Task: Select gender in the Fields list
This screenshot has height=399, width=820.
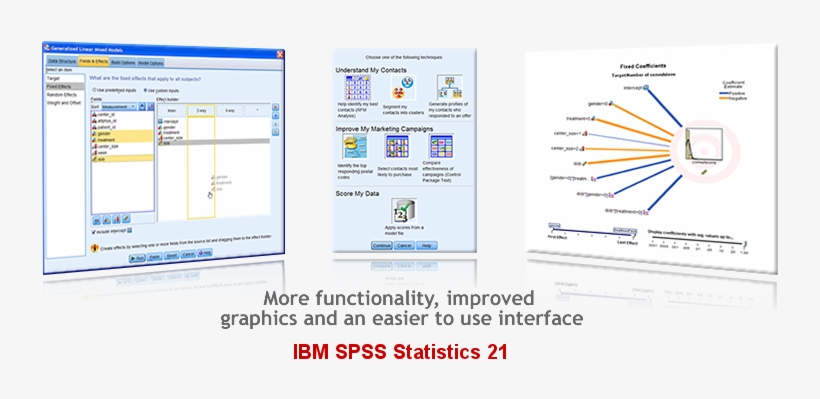Action: tap(123, 133)
